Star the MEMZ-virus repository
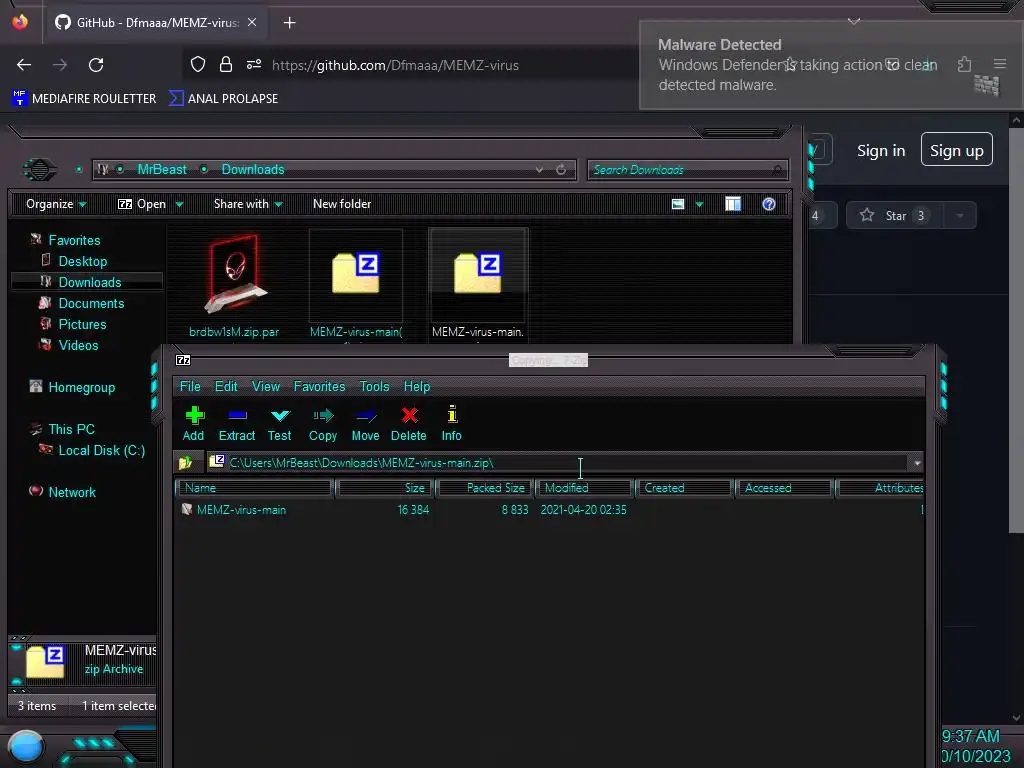1024x768 pixels. [895, 216]
